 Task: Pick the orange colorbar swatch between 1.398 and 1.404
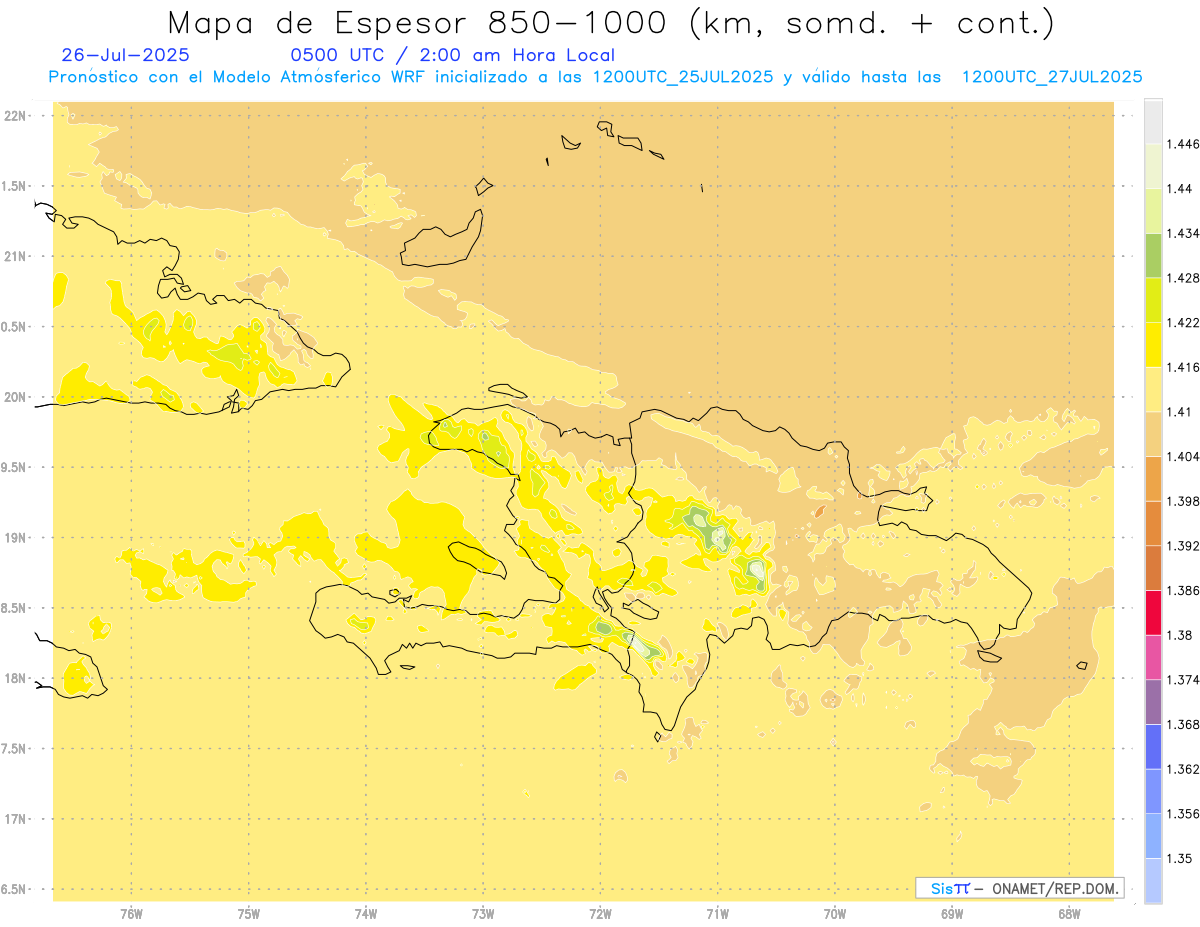(1153, 479)
